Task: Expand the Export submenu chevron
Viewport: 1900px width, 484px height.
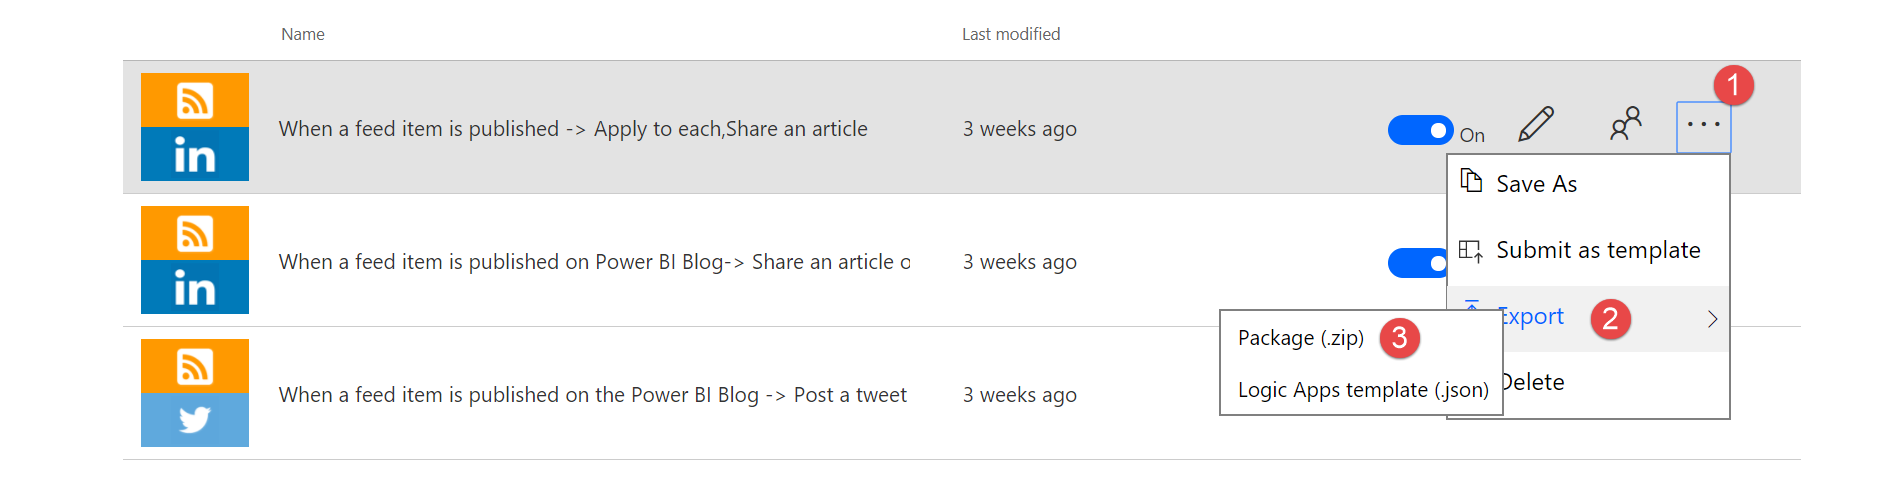Action: tap(1712, 319)
